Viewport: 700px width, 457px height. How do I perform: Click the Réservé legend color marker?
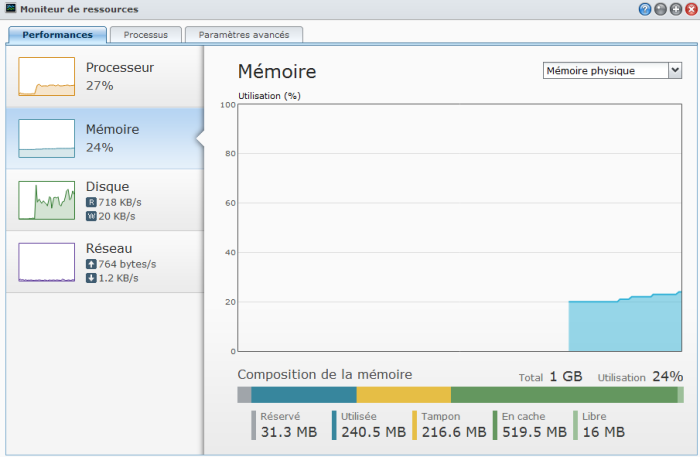(x=254, y=425)
